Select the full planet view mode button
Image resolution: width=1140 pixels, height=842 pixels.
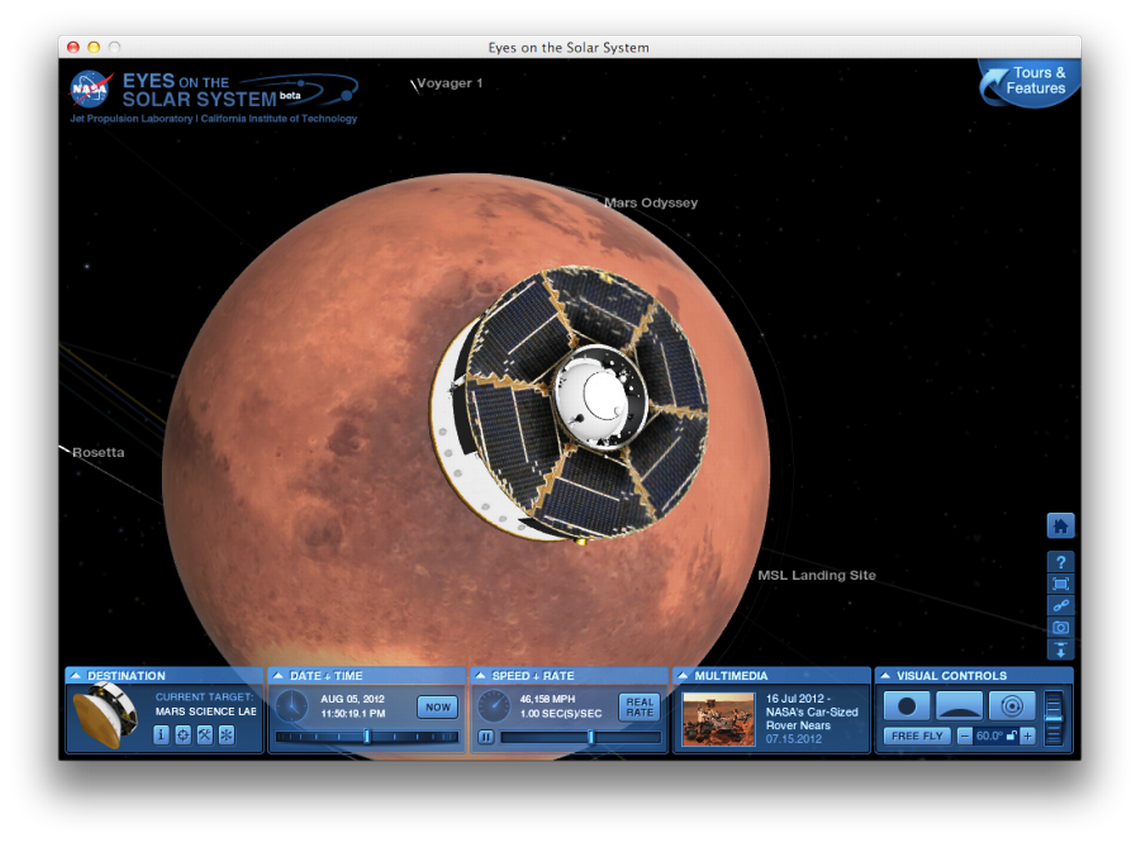[x=907, y=706]
